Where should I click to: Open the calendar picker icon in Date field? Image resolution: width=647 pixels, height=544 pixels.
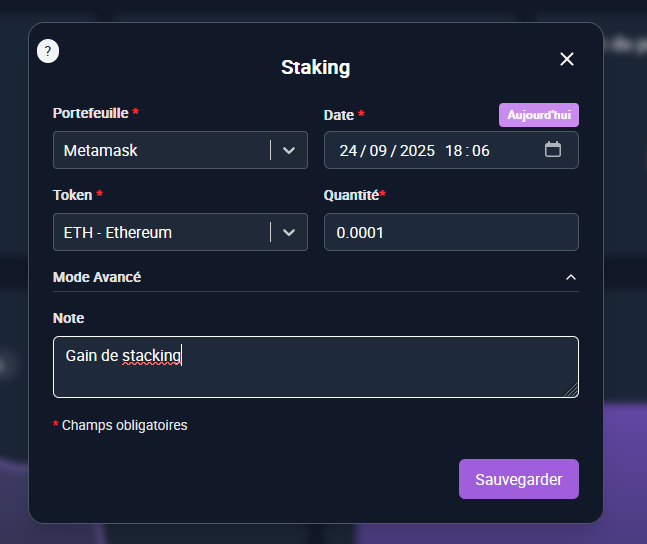coord(553,150)
